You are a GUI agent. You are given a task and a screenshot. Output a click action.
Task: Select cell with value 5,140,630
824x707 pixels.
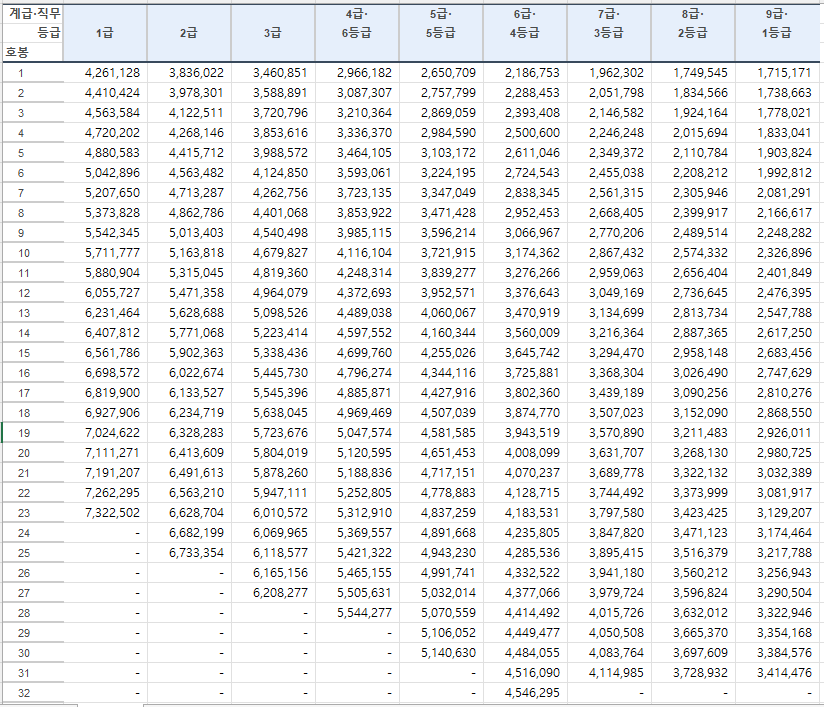(x=441, y=652)
